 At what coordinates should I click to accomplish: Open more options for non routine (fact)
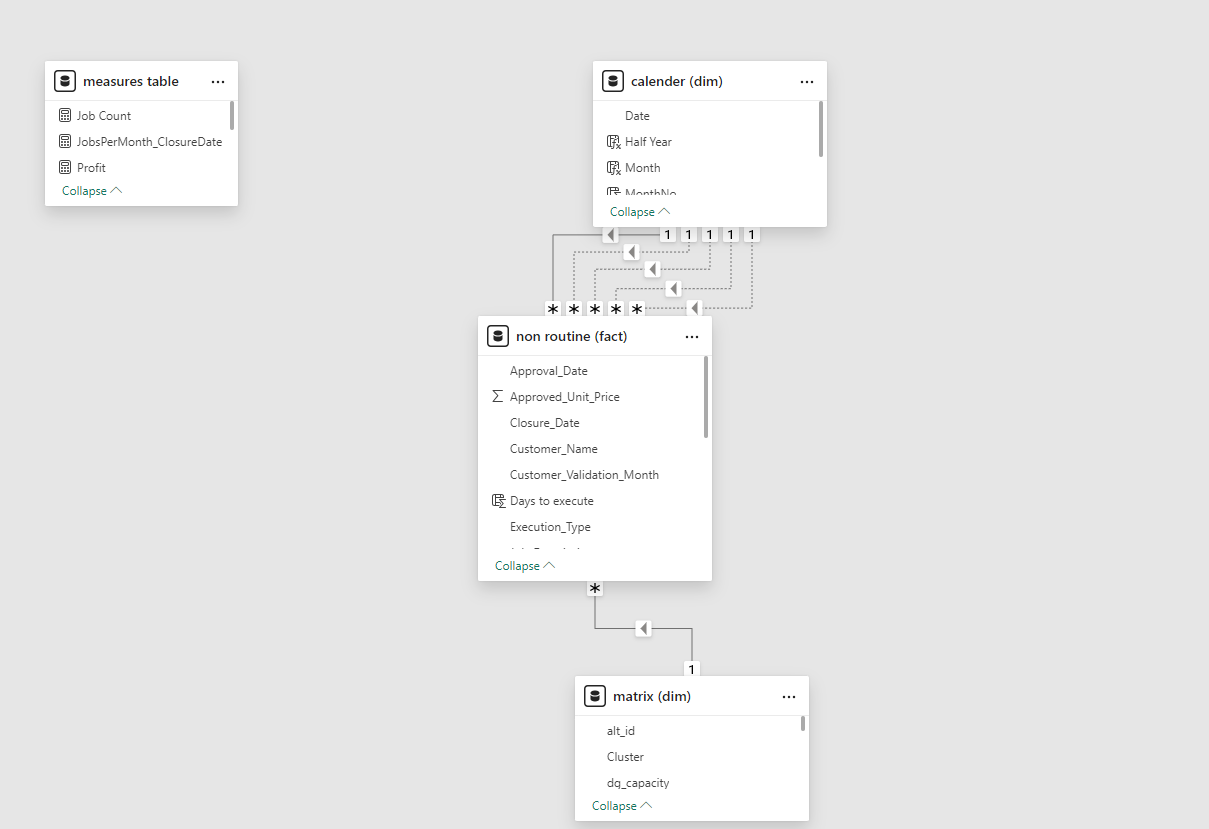click(x=692, y=337)
